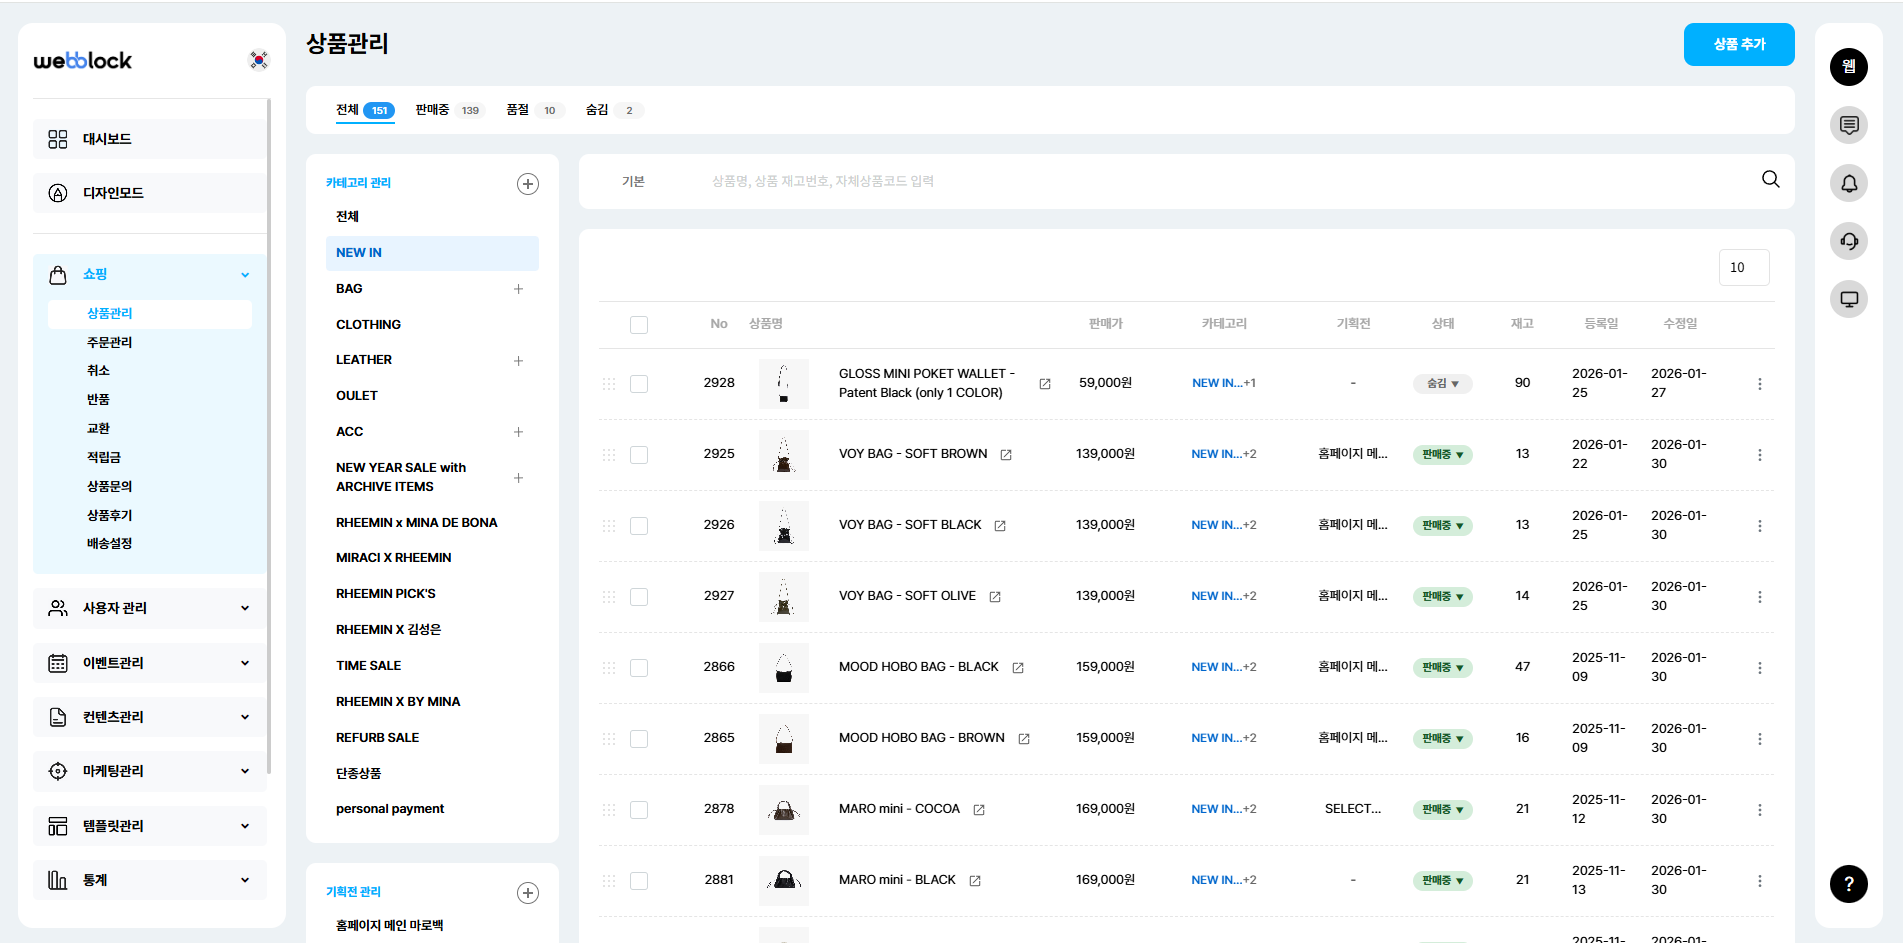Tick the checkbox for MOOD HOBO BAG - BLACK
Image resolution: width=1903 pixels, height=943 pixels.
[x=639, y=668]
